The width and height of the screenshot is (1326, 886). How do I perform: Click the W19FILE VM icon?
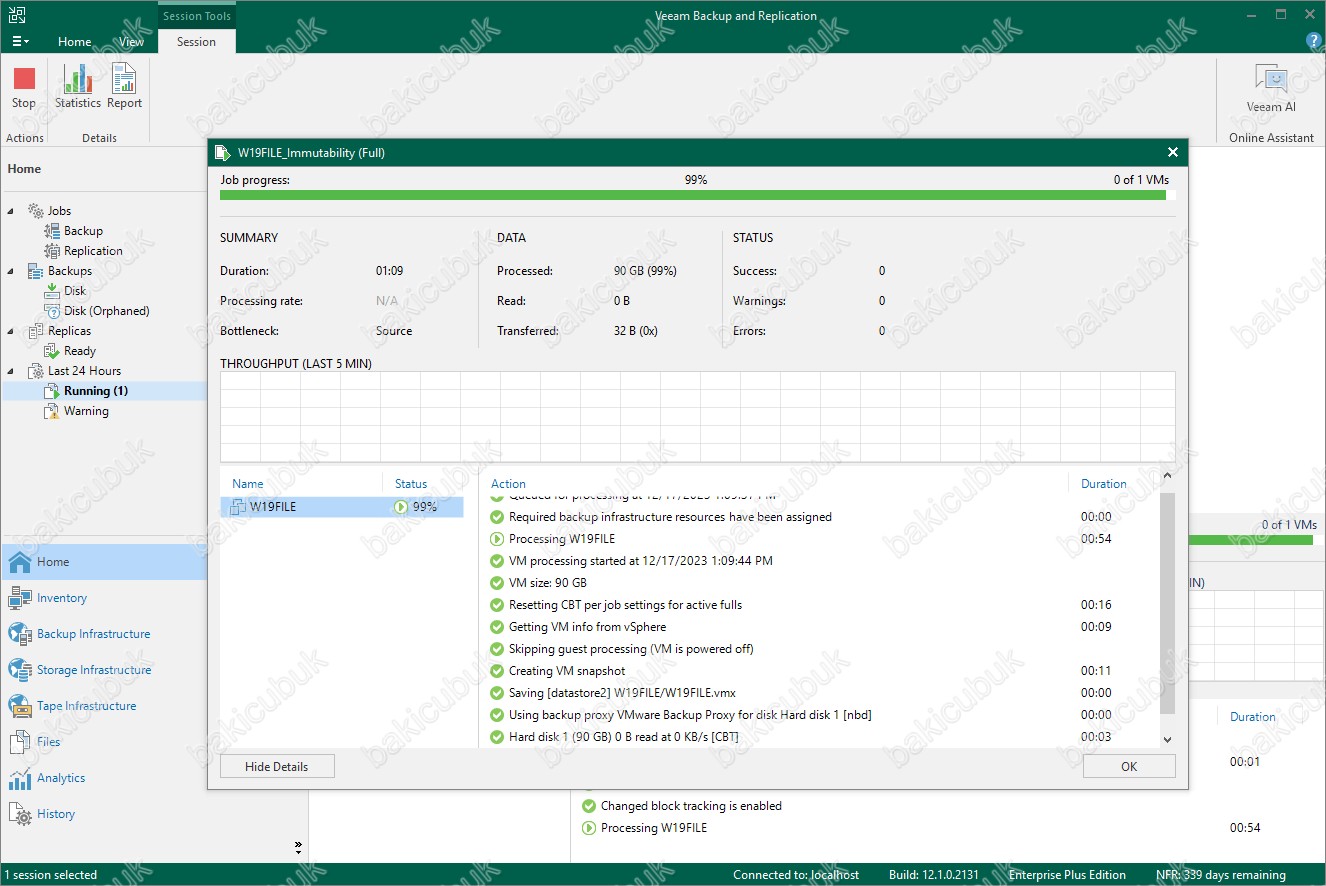[238, 507]
